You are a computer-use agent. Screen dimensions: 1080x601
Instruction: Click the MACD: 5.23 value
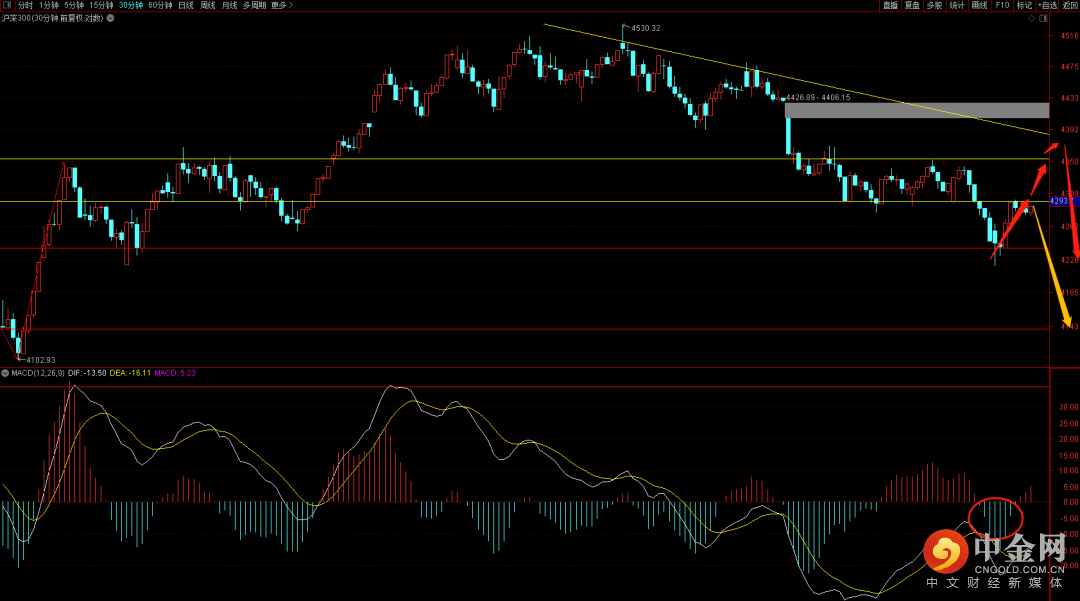click(x=175, y=373)
